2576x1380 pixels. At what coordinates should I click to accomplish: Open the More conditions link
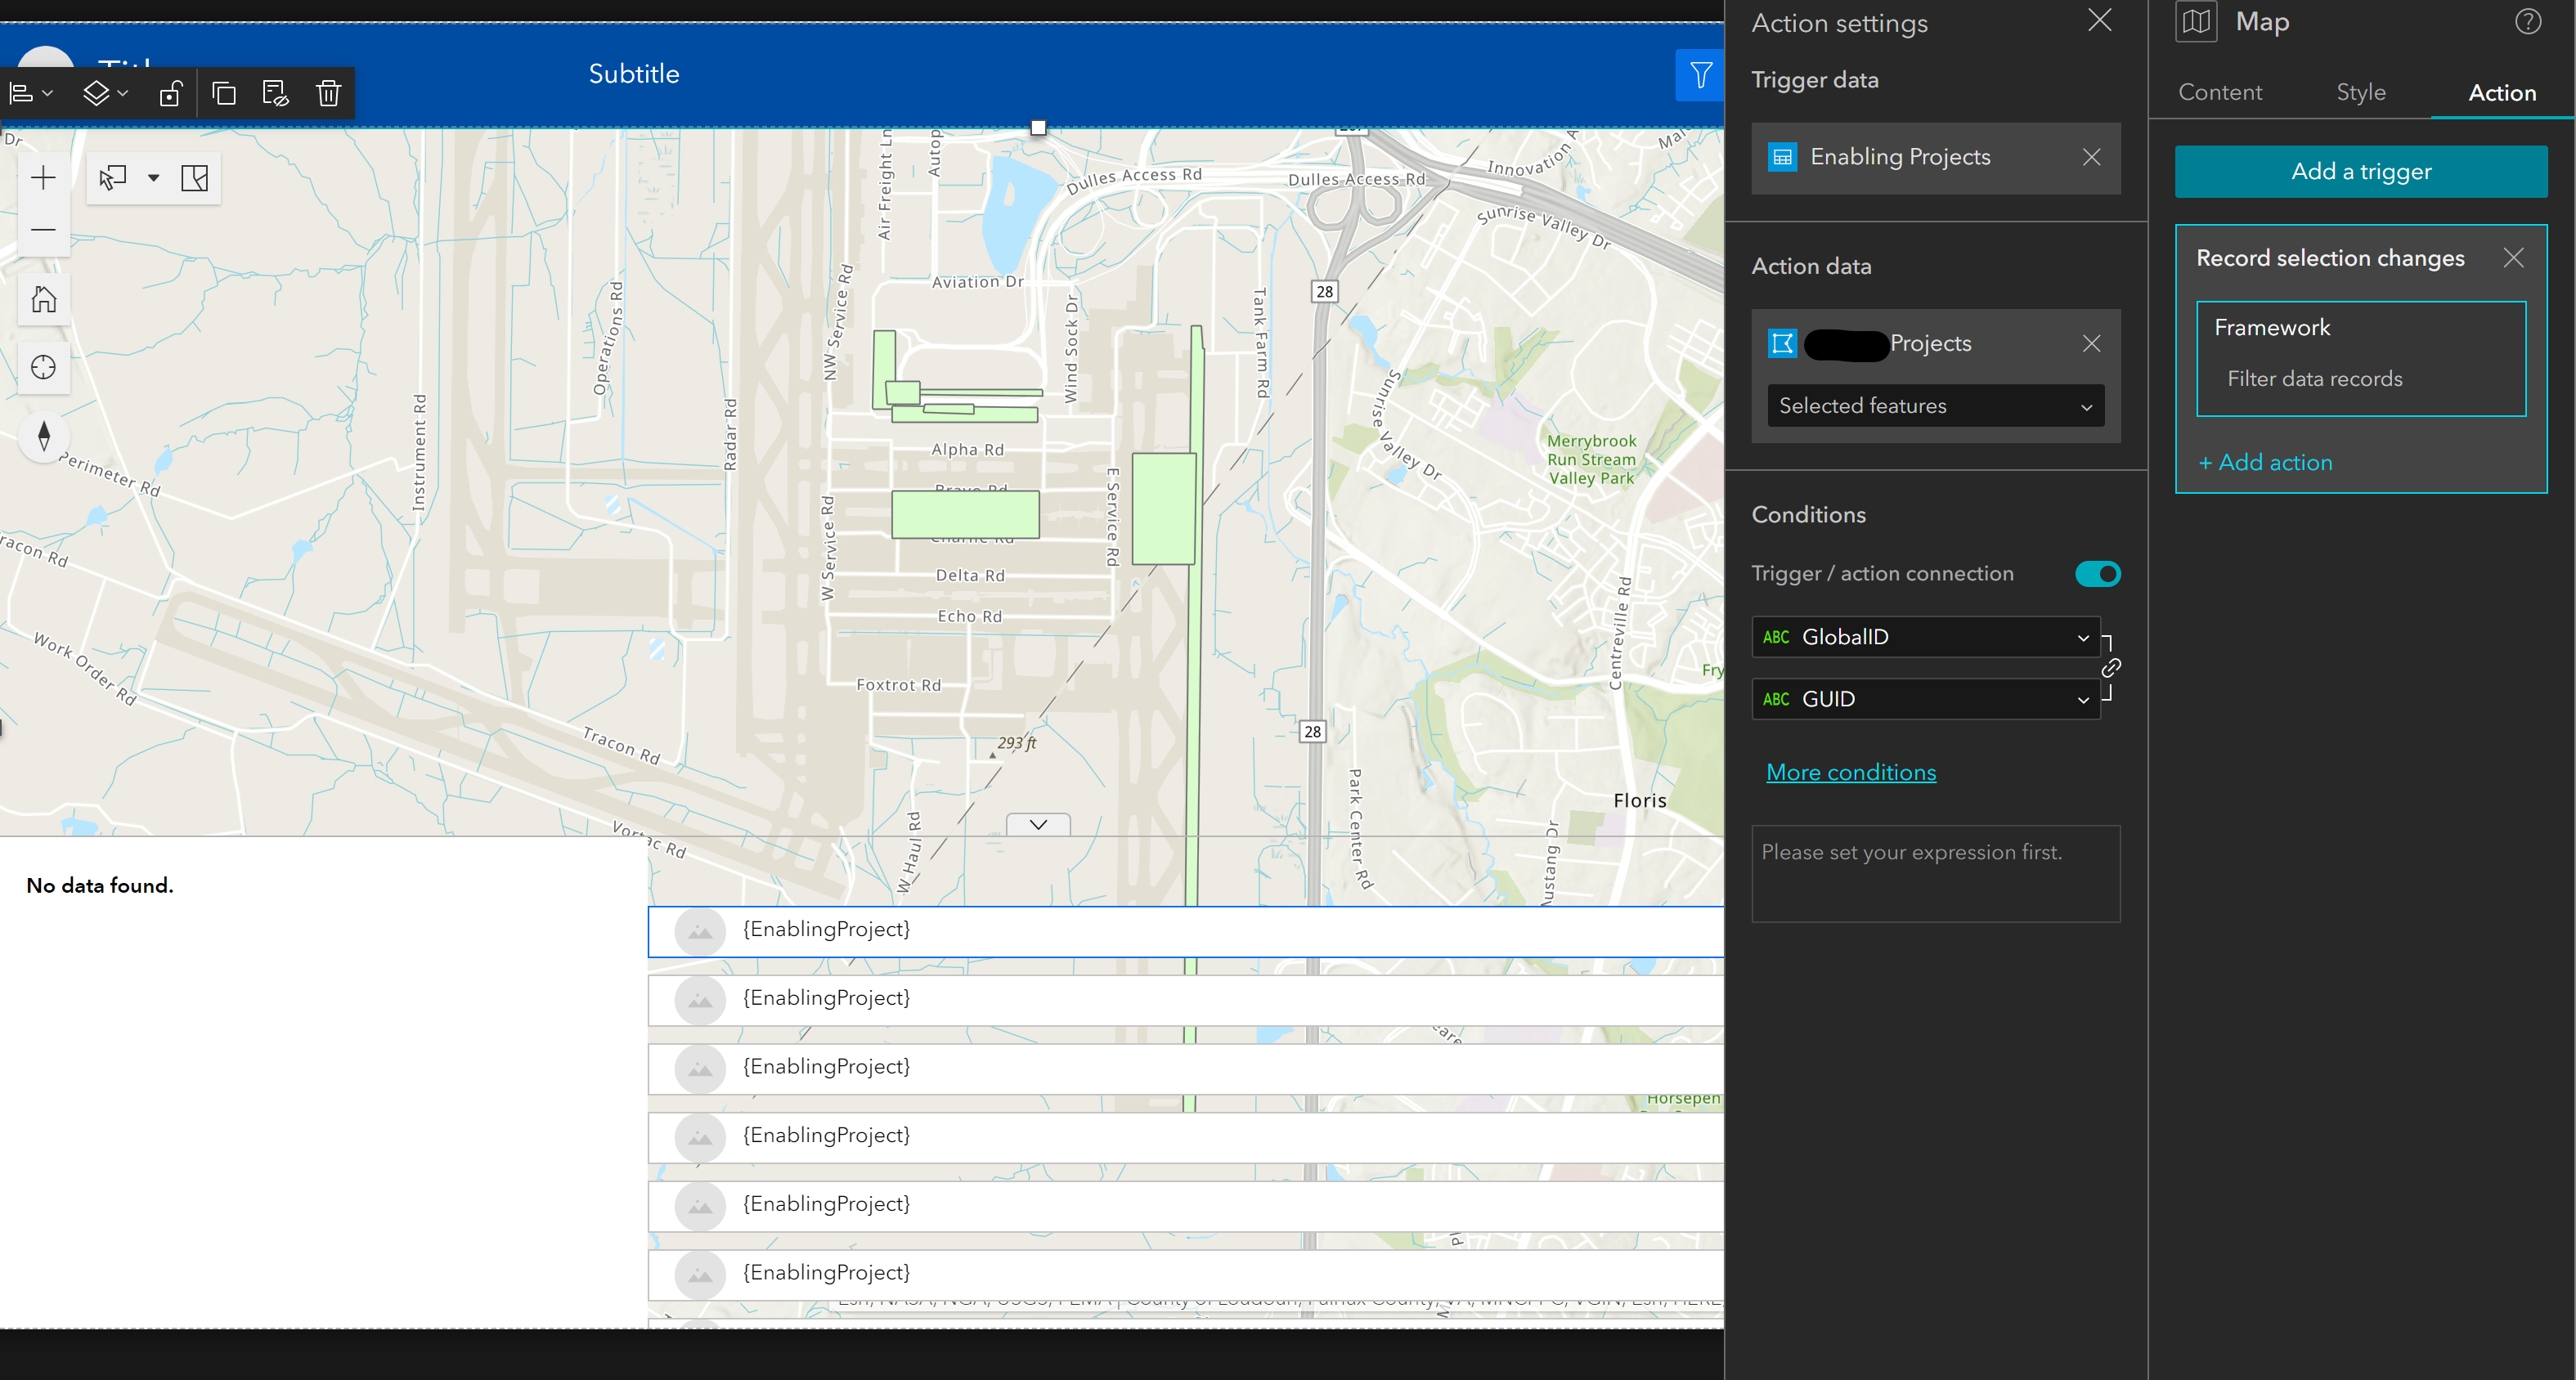click(1851, 772)
